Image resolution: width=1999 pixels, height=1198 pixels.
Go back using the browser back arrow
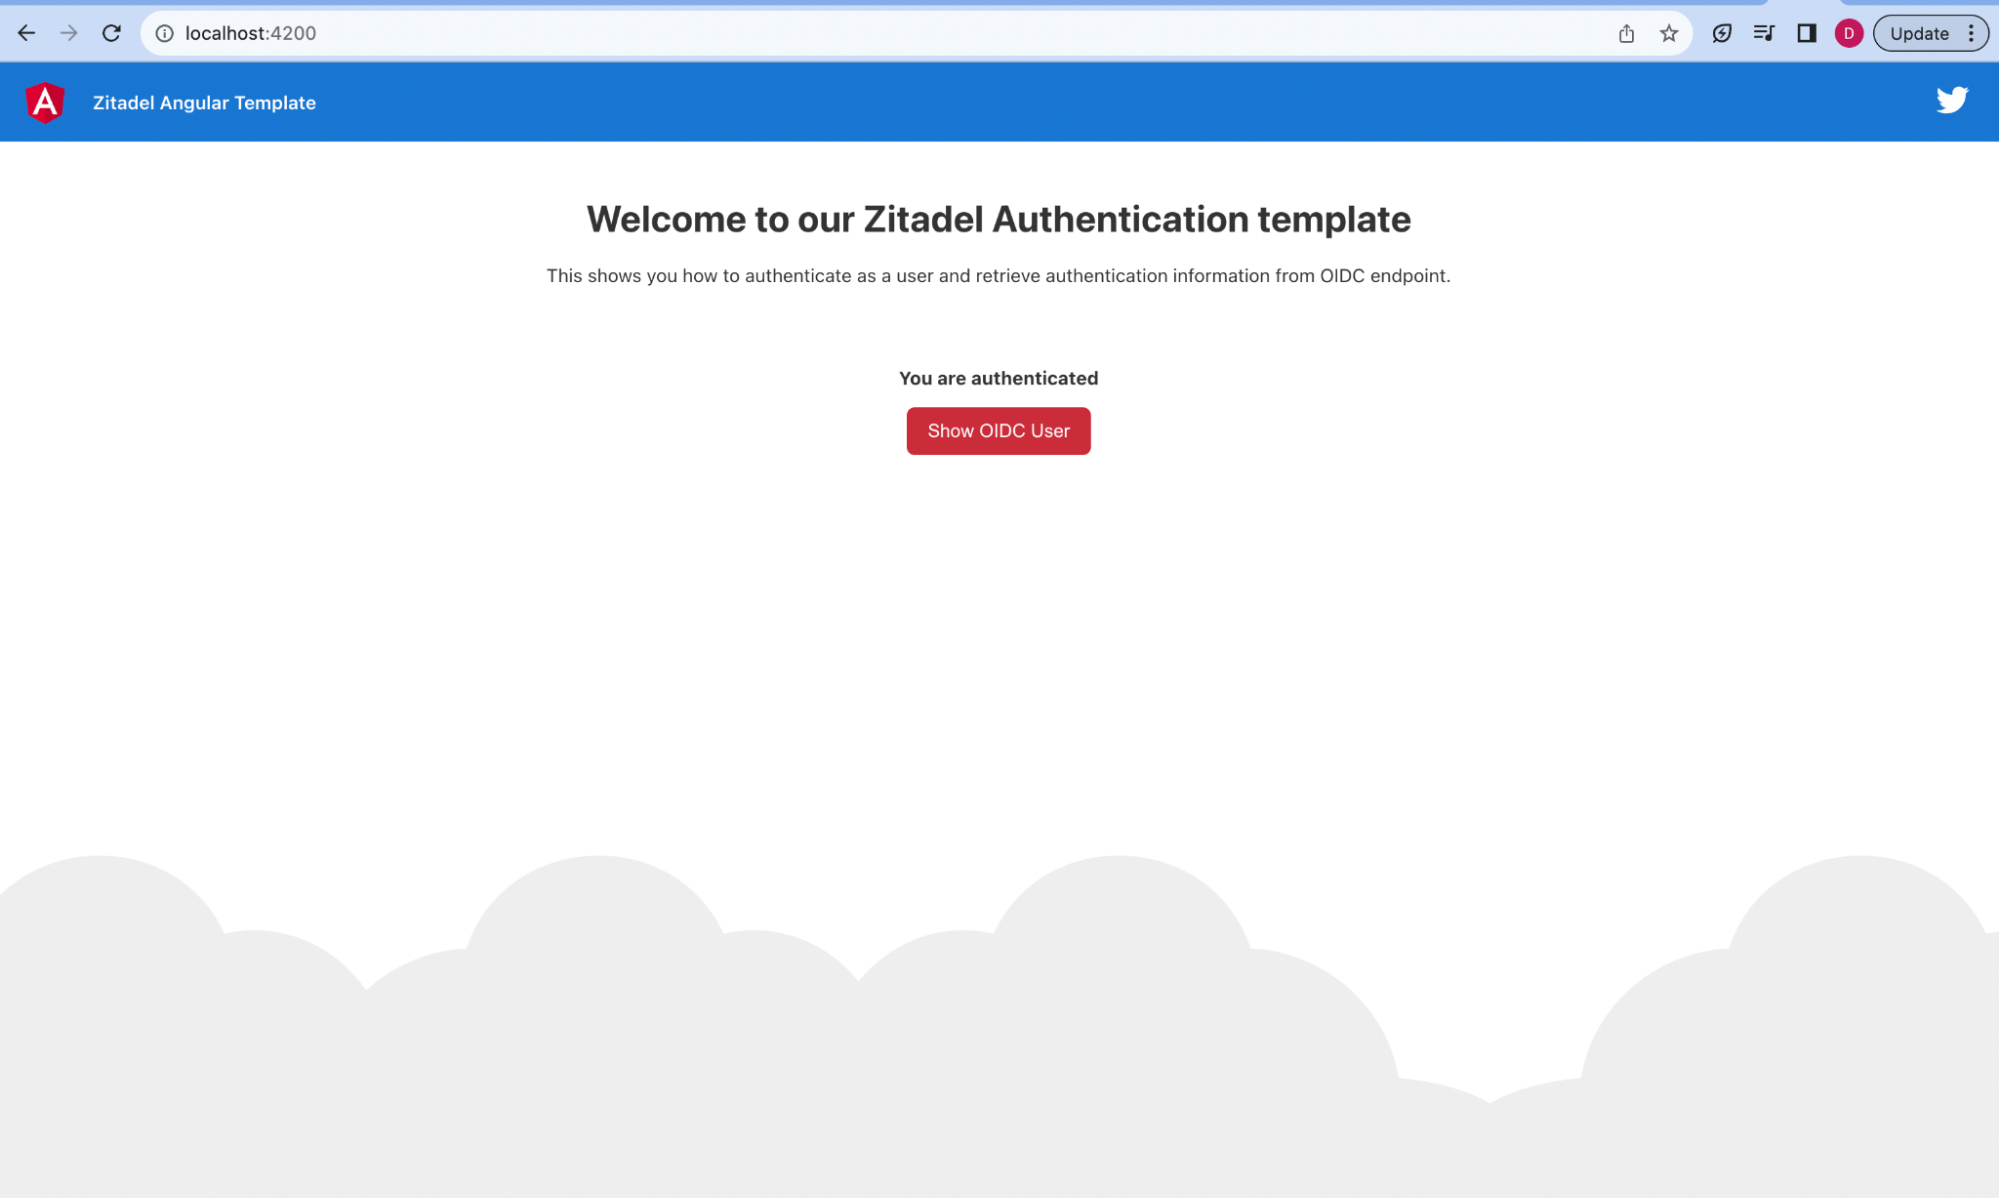(x=26, y=33)
